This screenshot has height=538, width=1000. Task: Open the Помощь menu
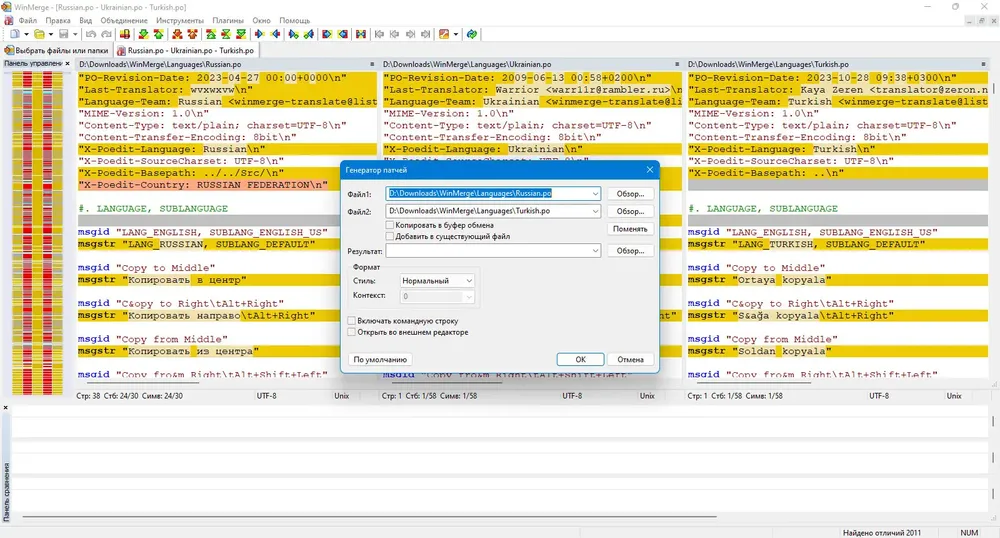295,20
